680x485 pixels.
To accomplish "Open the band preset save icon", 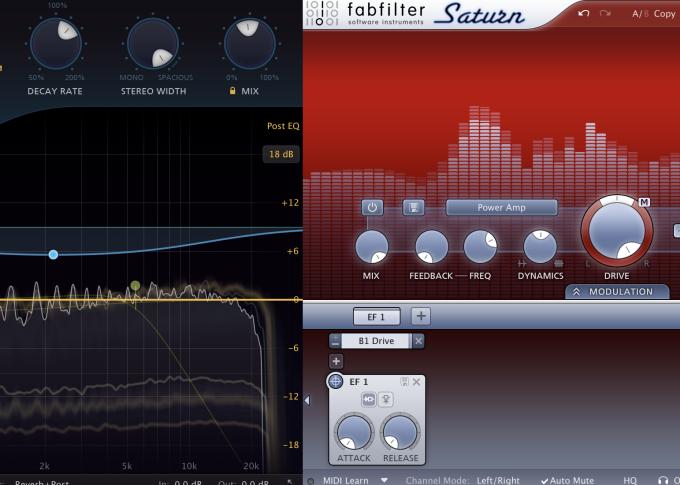I will [x=413, y=207].
